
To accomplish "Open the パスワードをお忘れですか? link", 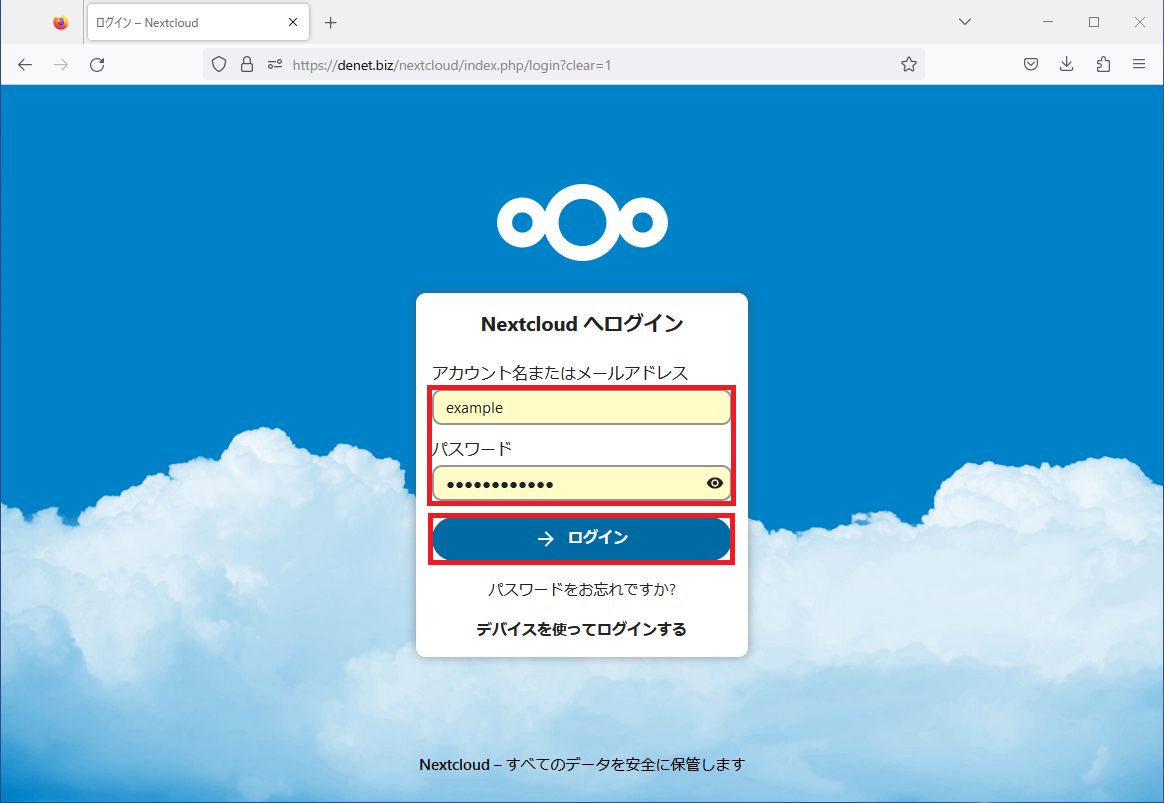I will pos(581,589).
